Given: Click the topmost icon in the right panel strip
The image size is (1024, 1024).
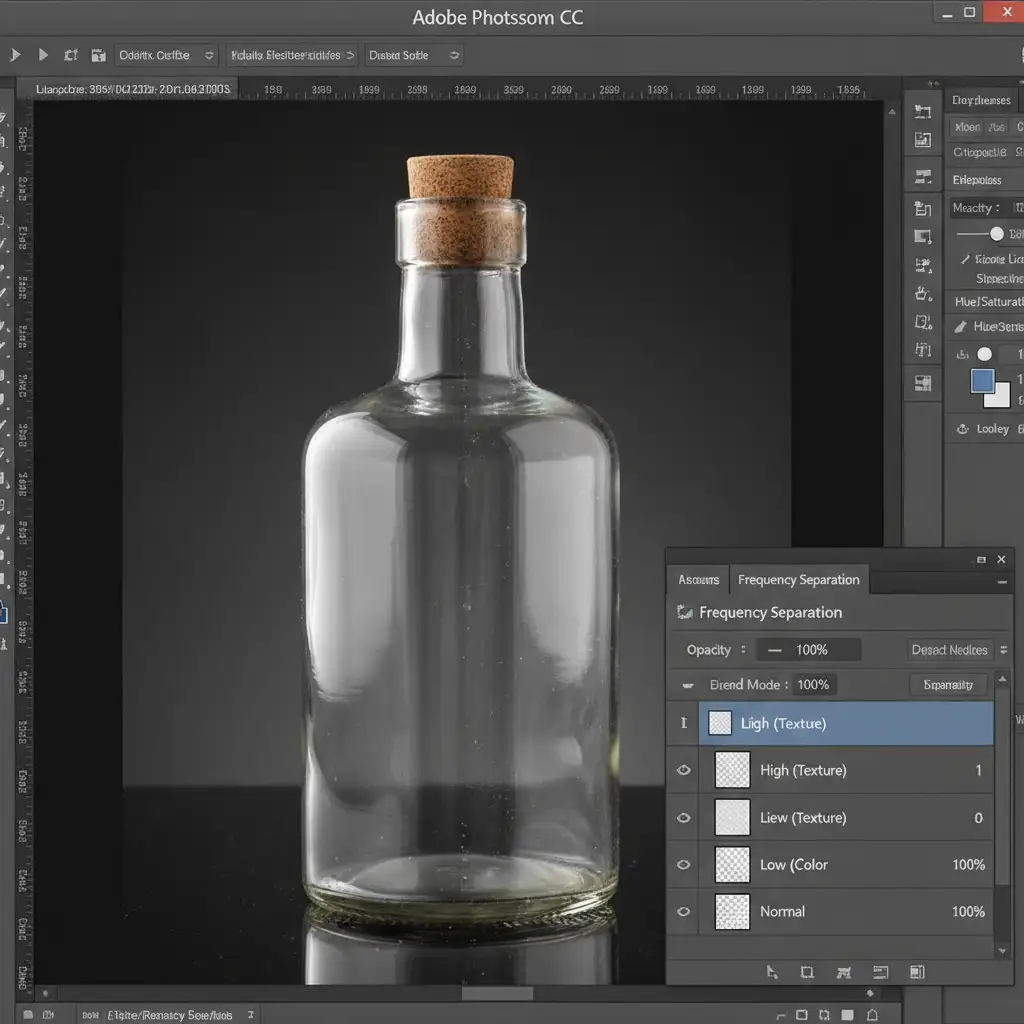Looking at the screenshot, I should click(923, 112).
